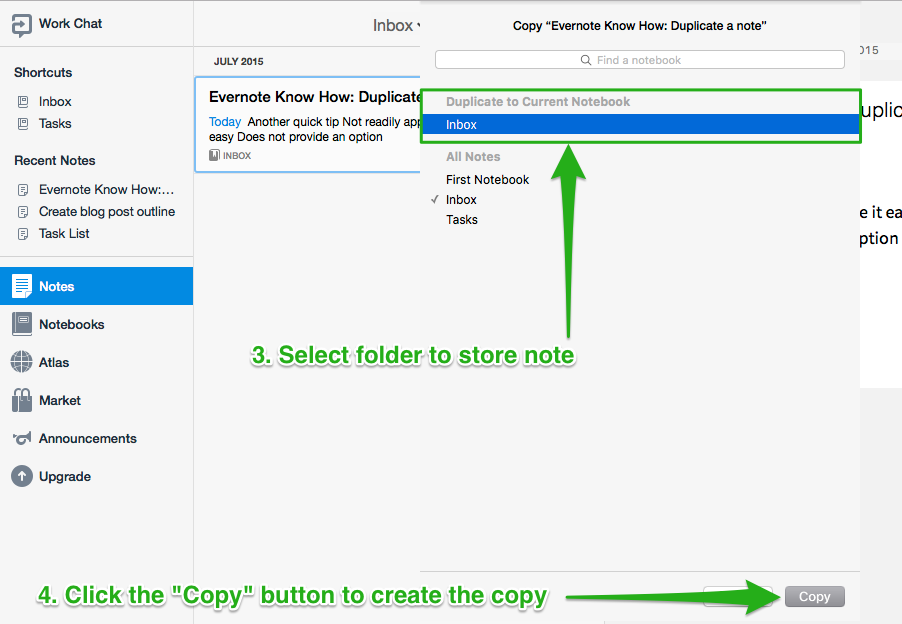Open the Inbox shortcut
The width and height of the screenshot is (902, 624).
pos(55,102)
